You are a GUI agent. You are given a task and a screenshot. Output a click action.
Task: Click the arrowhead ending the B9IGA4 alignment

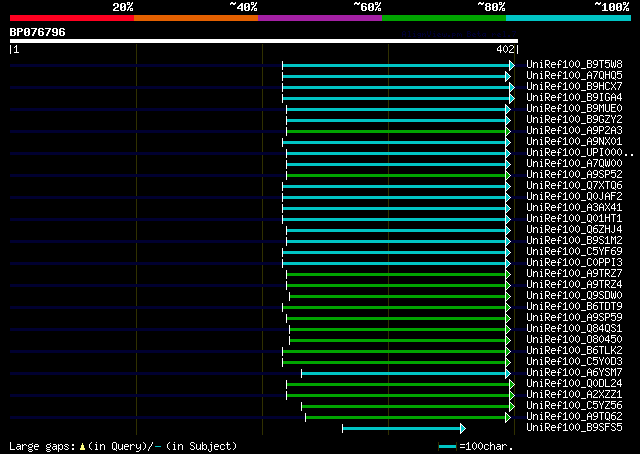pyautogui.click(x=512, y=98)
